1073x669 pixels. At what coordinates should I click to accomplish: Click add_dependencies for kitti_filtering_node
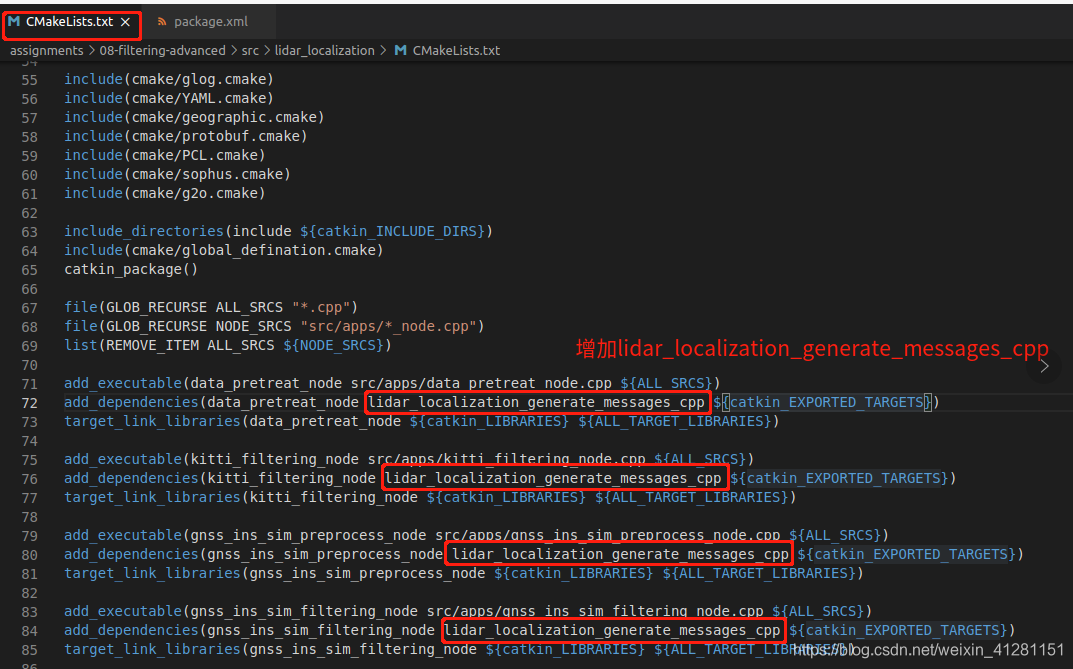click(510, 478)
